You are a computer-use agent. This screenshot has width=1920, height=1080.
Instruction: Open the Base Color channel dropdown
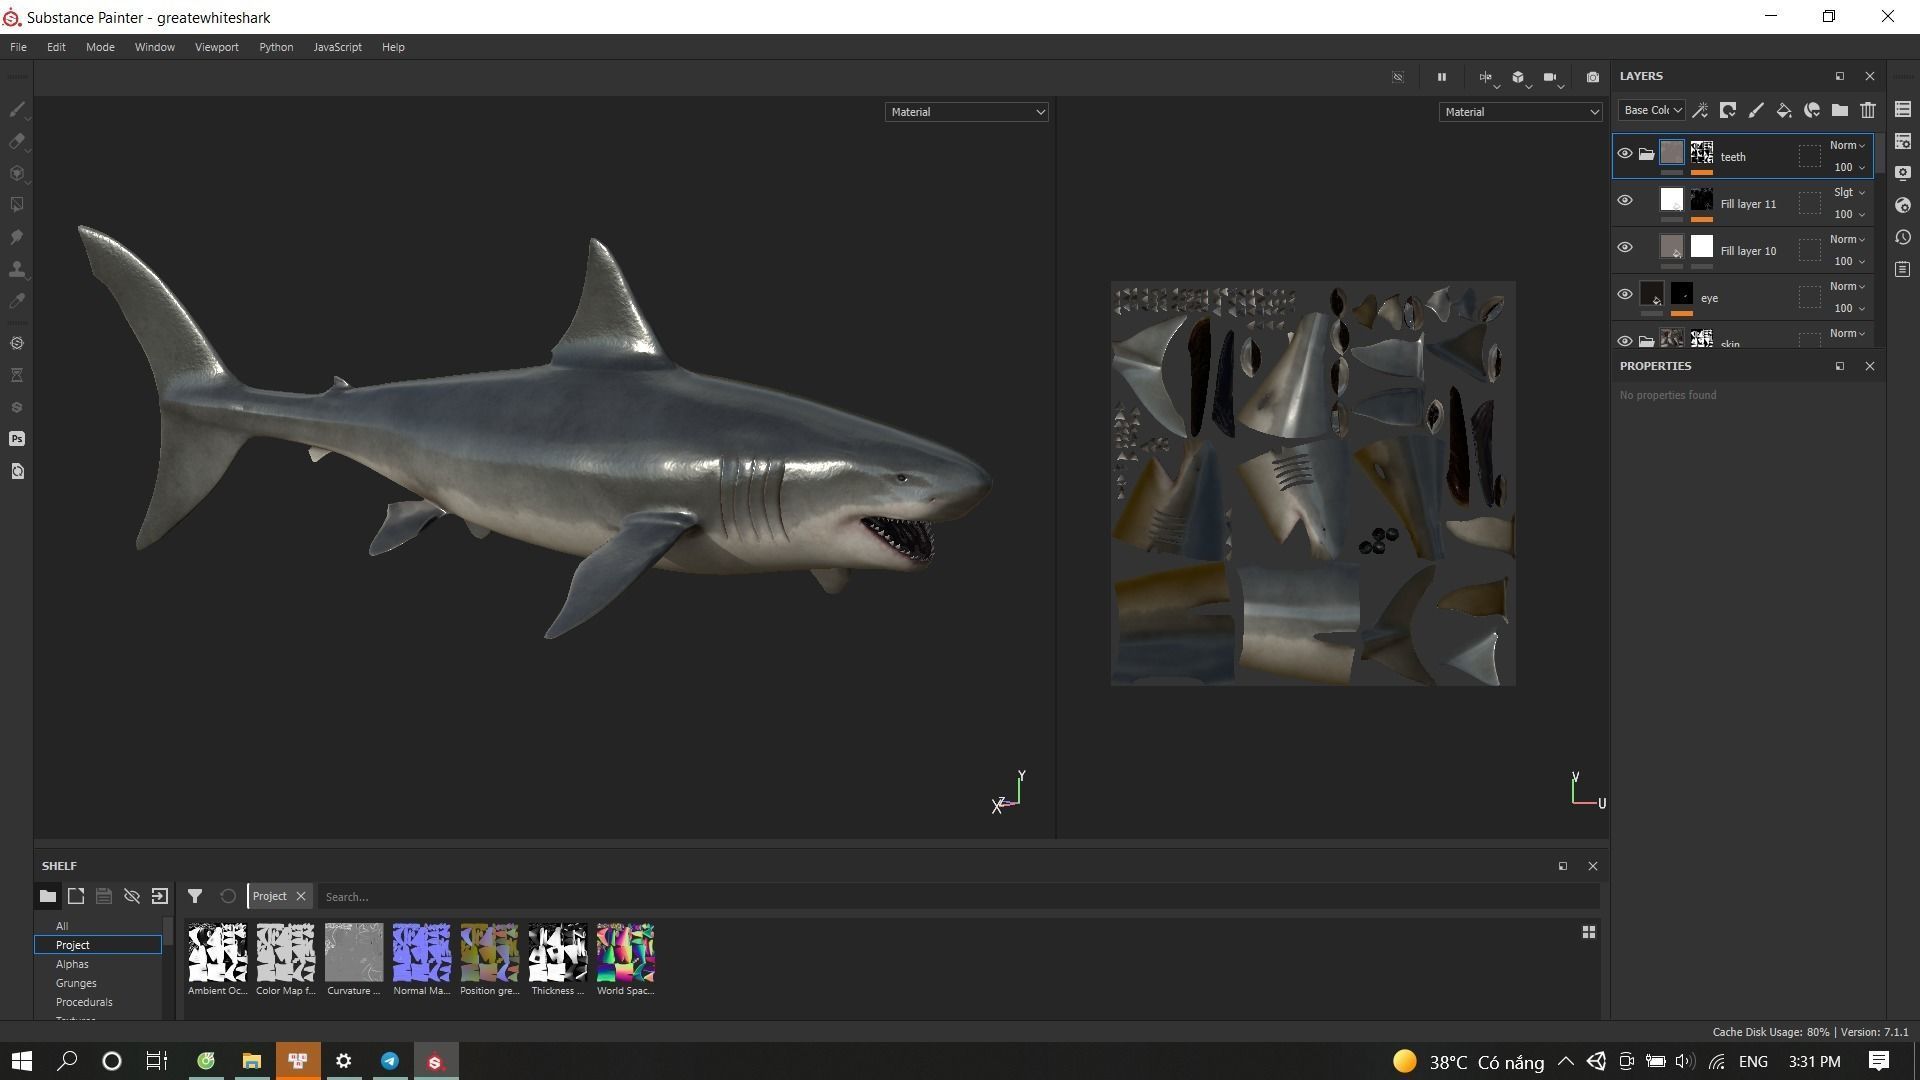(x=1652, y=110)
